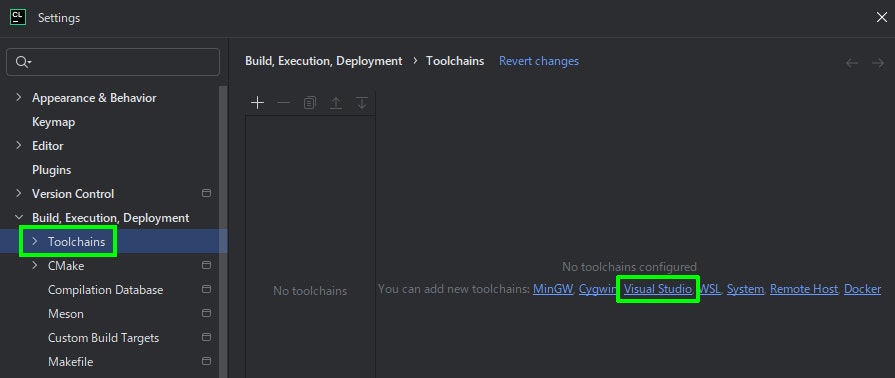Add a new toolchain with plus icon
Viewport: 895px width, 378px height.
[x=257, y=103]
